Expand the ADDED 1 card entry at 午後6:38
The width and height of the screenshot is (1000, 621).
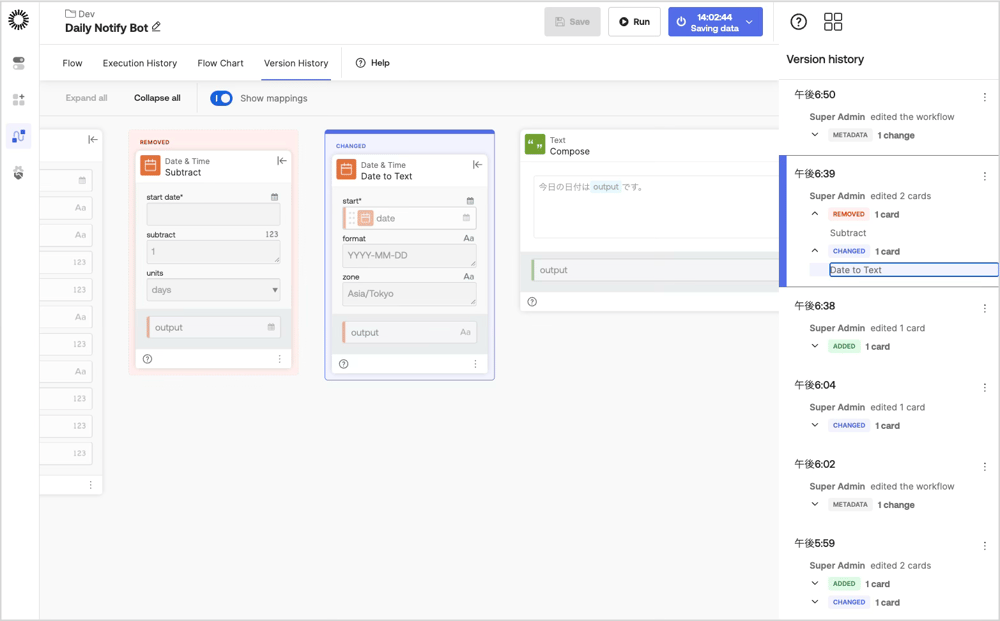815,346
